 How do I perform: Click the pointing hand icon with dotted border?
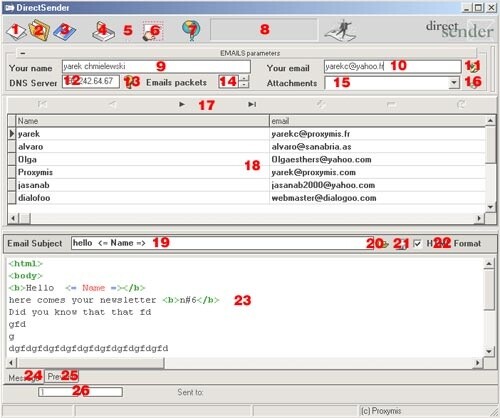(153, 31)
